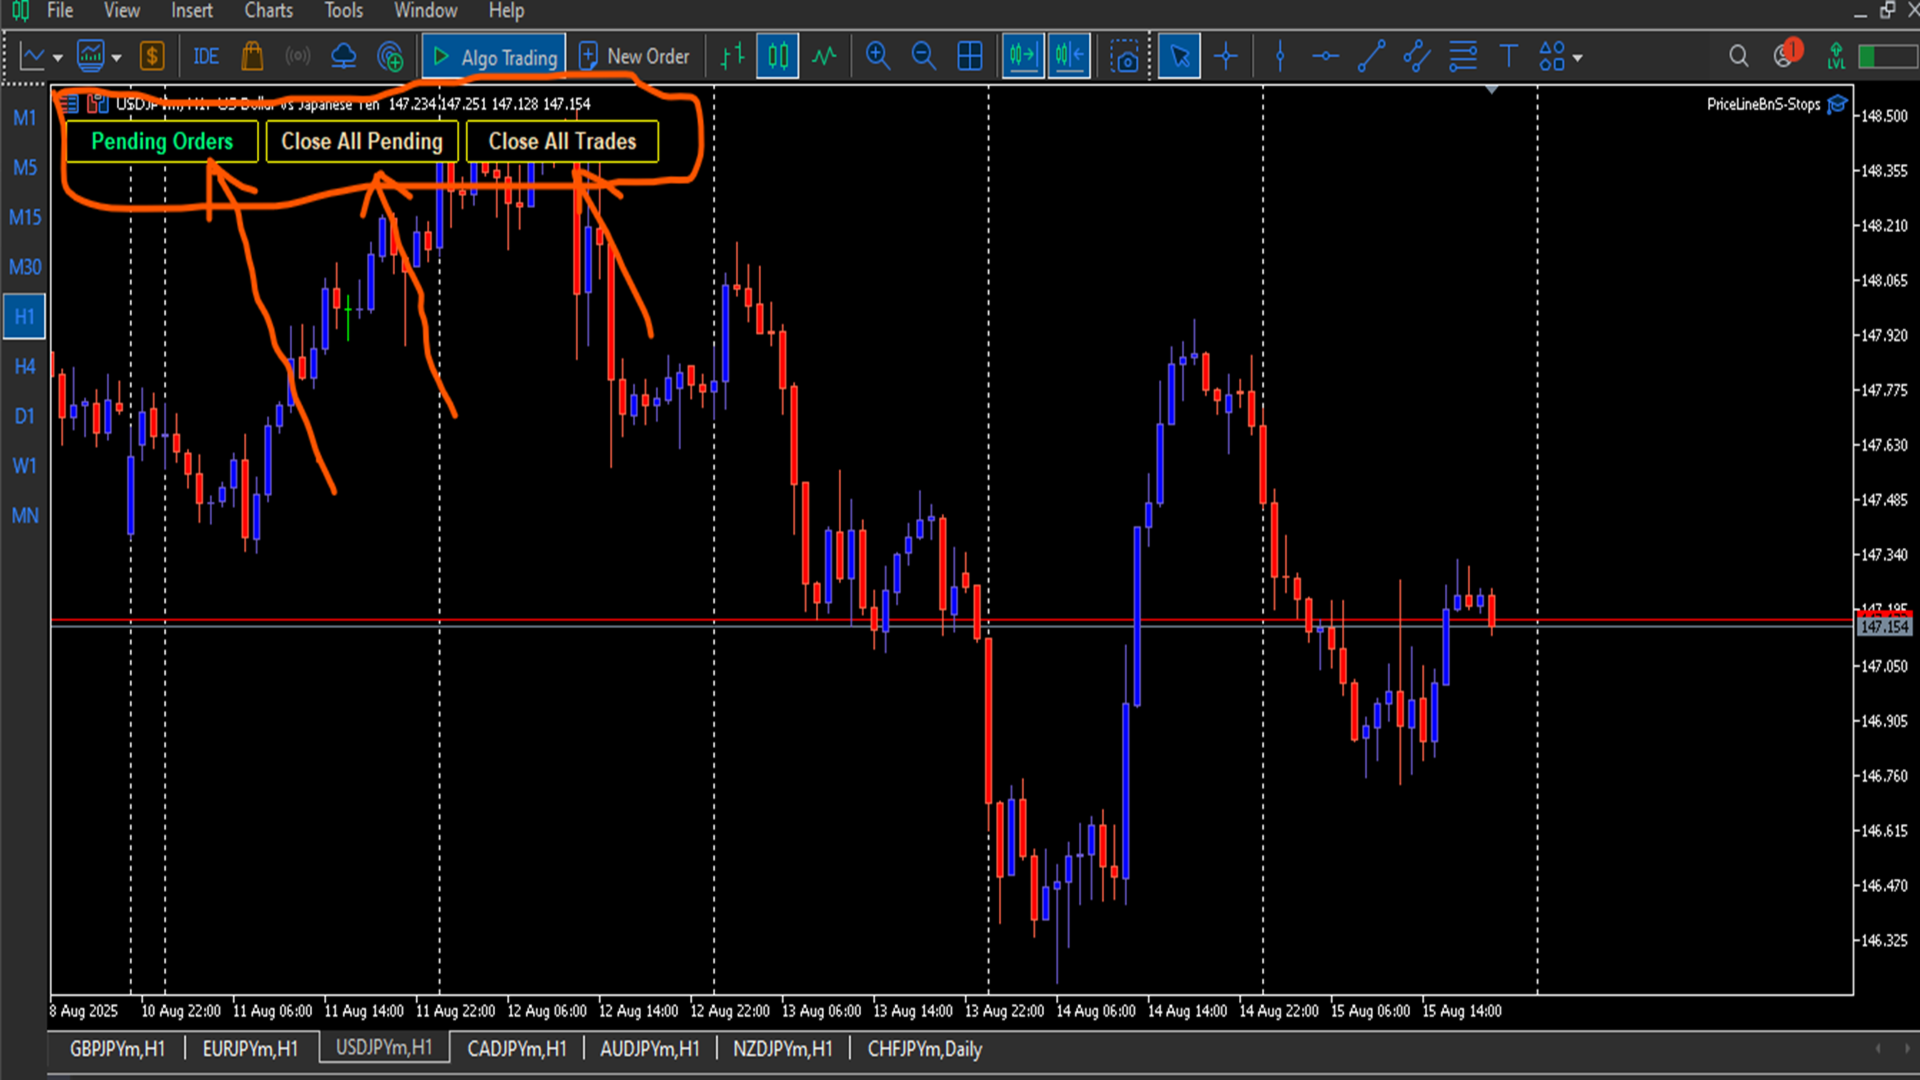
Task: Switch chart to line chart mode
Action: 824,57
